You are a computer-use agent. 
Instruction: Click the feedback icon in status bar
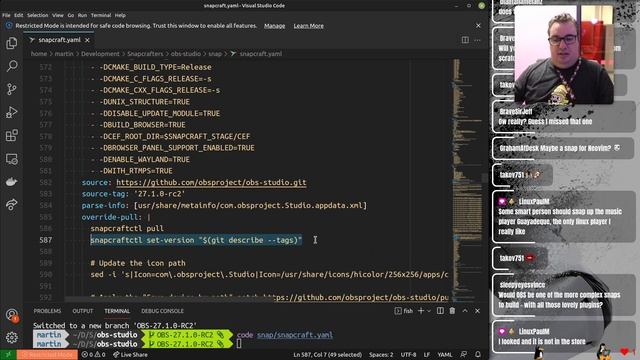click(464, 355)
